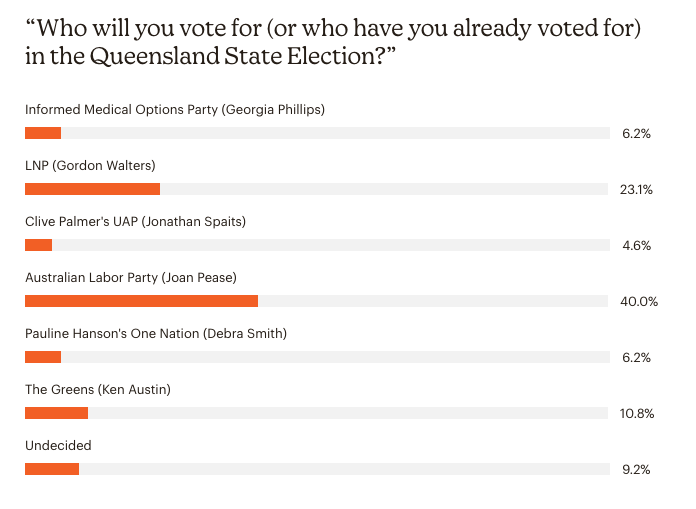The height and width of the screenshot is (509, 696).
Task: Click the orange UAP result bar
Action: tap(39, 245)
